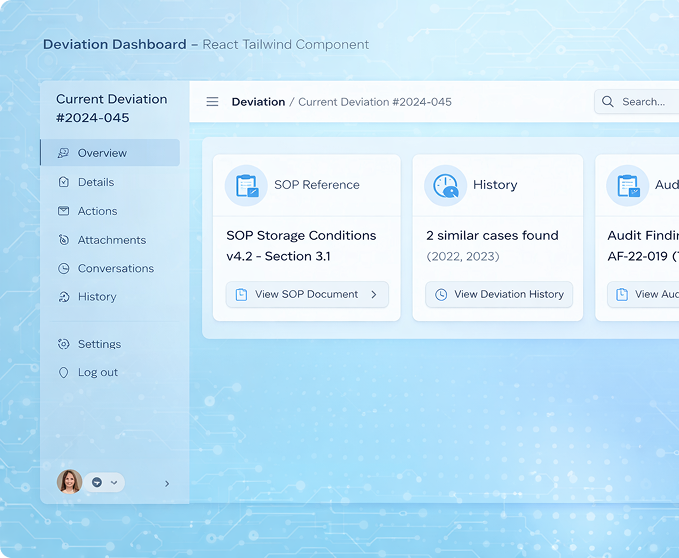Screen dimensions: 679x558
Task: Open the Overview sidebar item
Action: pyautogui.click(x=102, y=153)
